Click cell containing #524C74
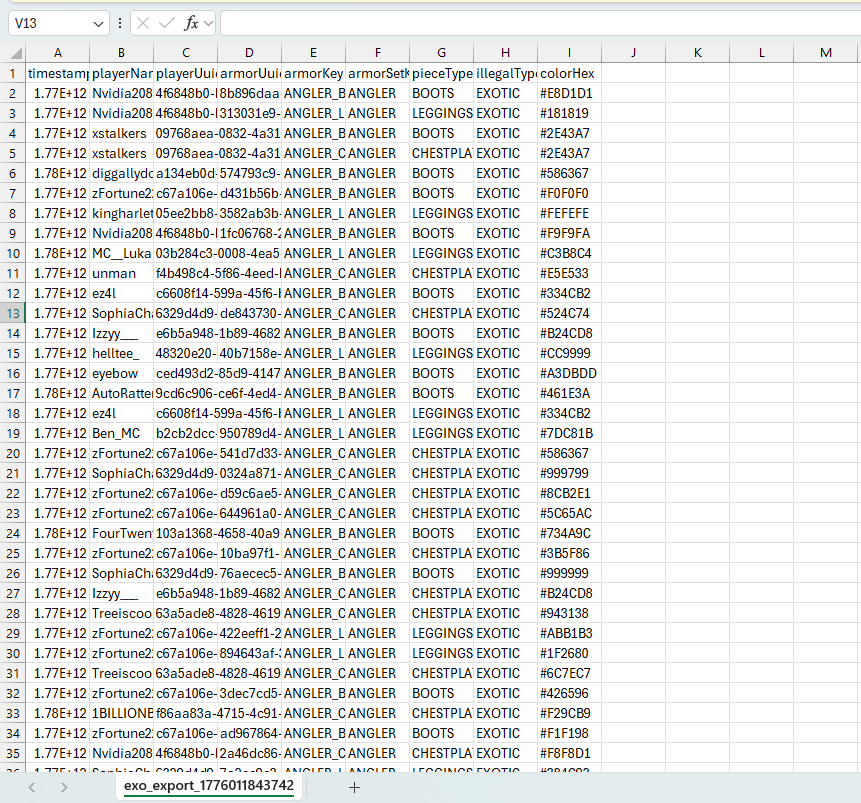 tap(569, 313)
